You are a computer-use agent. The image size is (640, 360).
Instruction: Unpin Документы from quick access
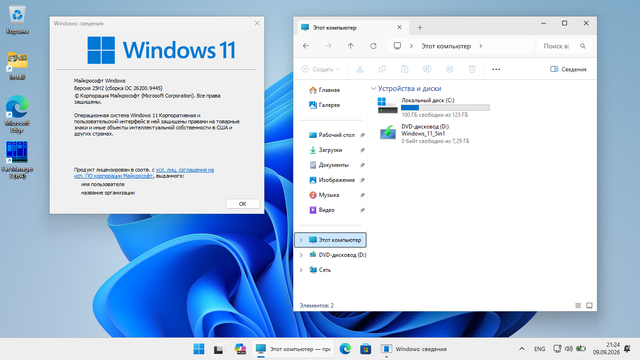coord(362,165)
